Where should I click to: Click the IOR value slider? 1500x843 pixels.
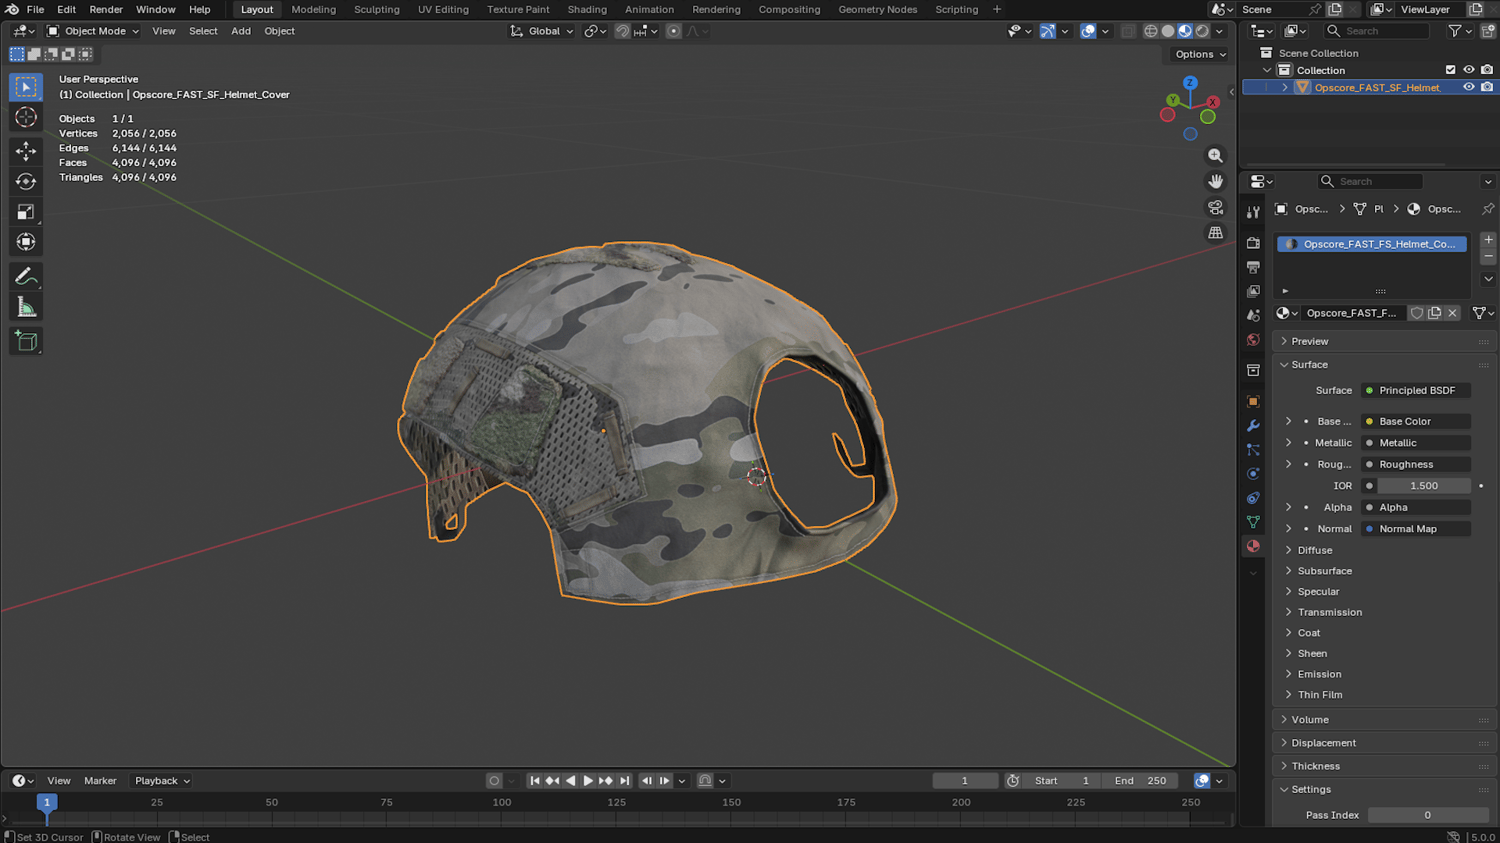coord(1423,486)
